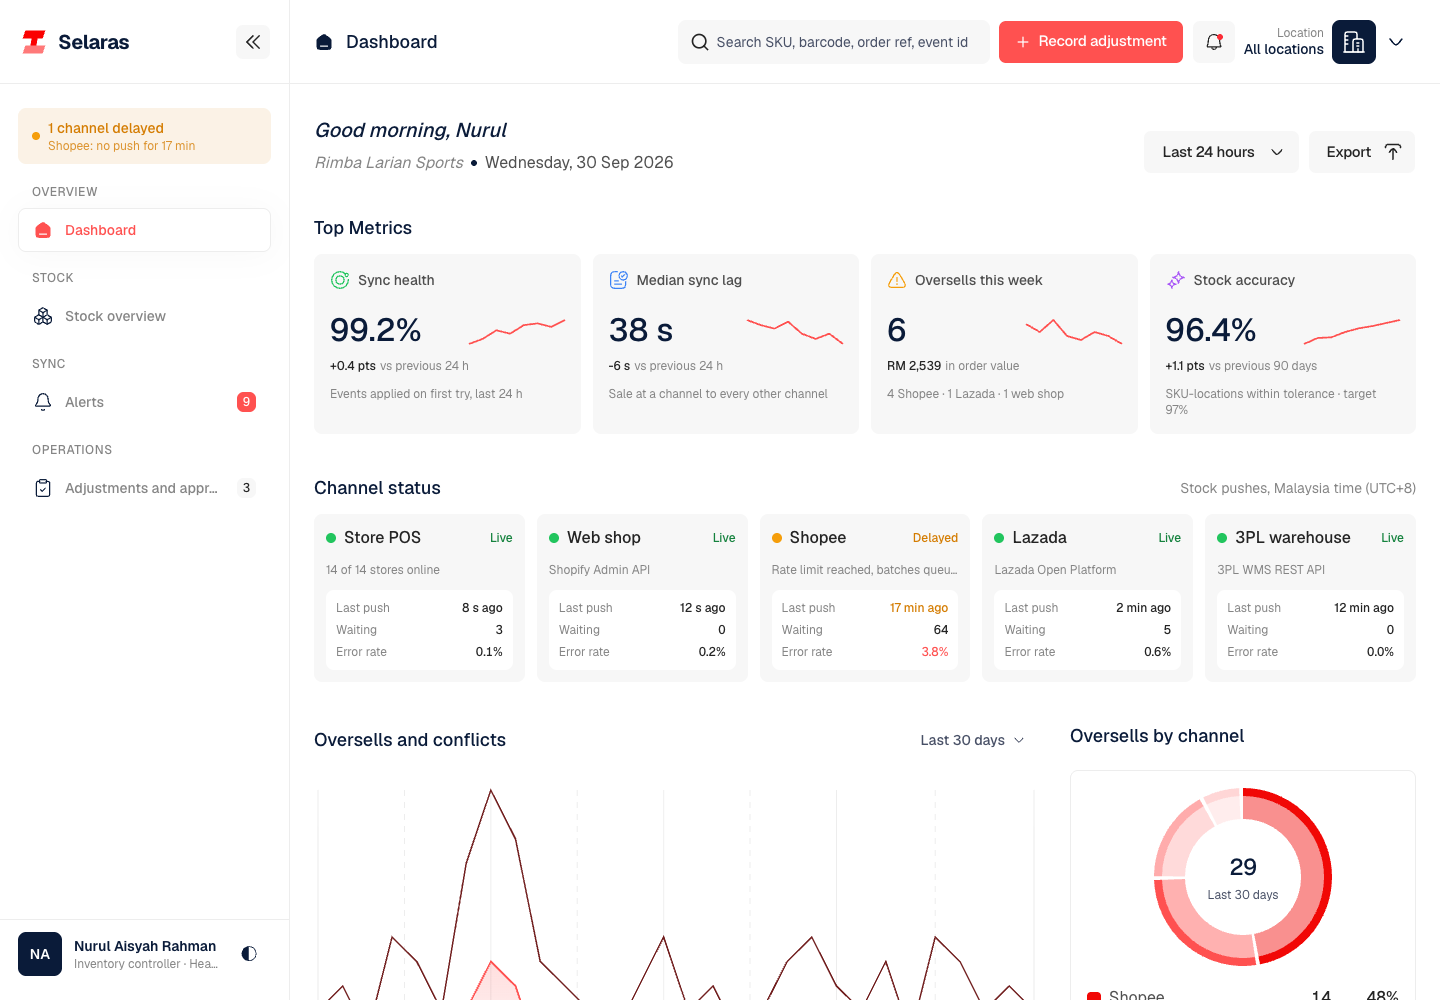Open the Shopee channel card
Viewport: 1440px width, 1000px height.
click(865, 598)
